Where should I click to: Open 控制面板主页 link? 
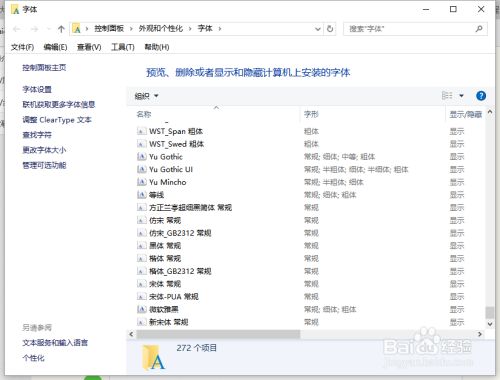pos(44,68)
